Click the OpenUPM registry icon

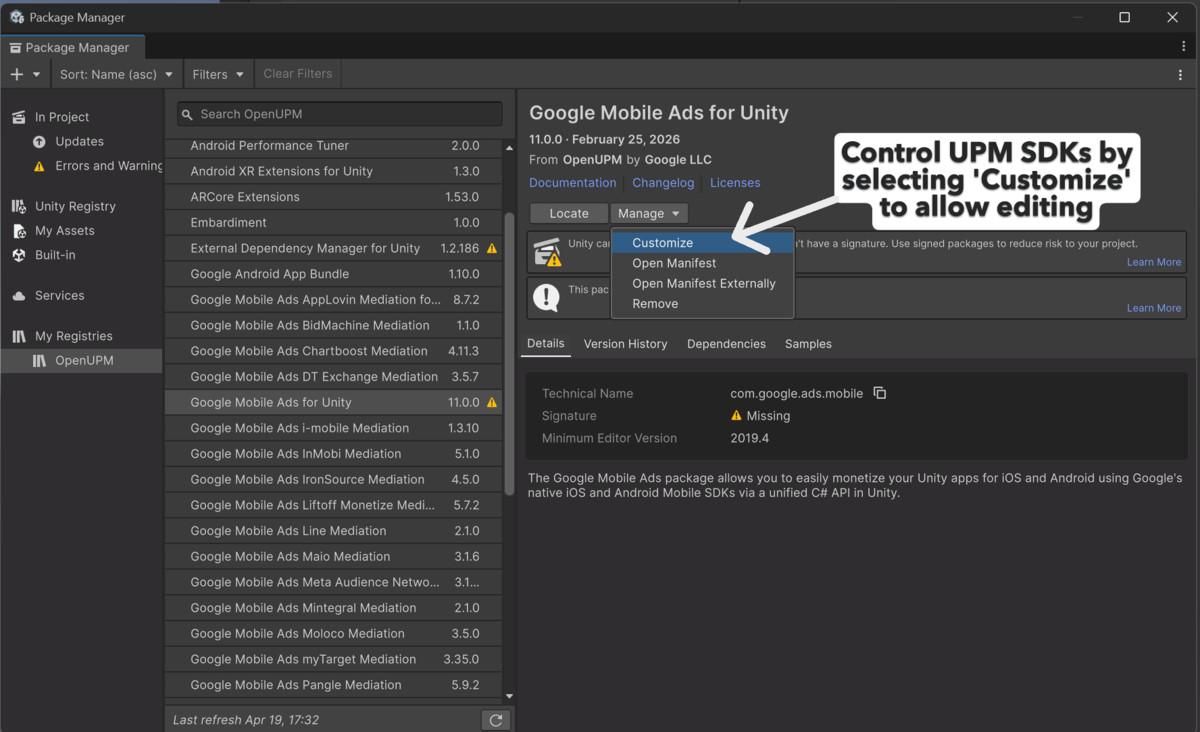pyautogui.click(x=39, y=361)
